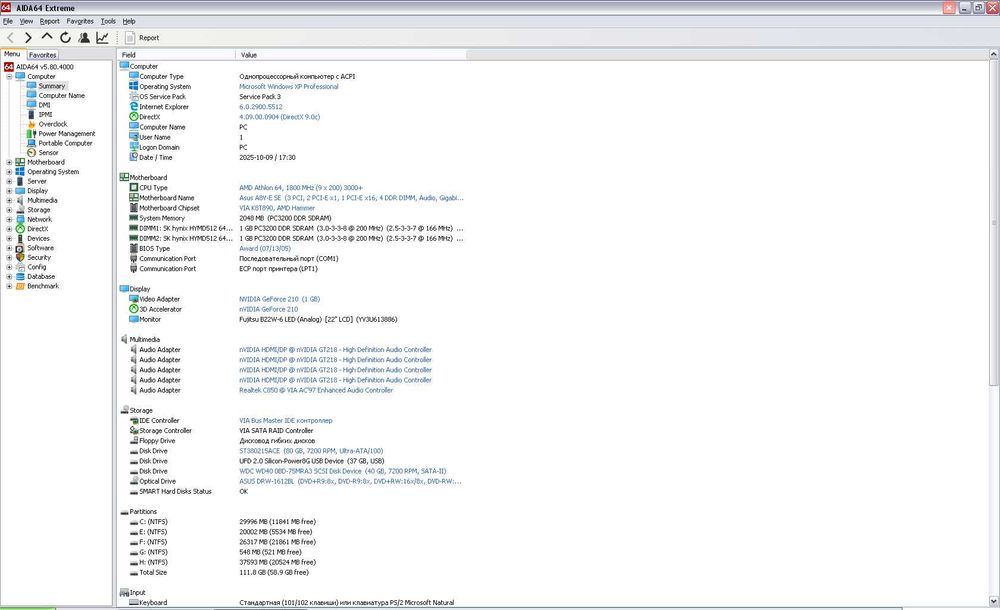Image resolution: width=1000 pixels, height=610 pixels.
Task: Open the Help menu
Action: (129, 21)
